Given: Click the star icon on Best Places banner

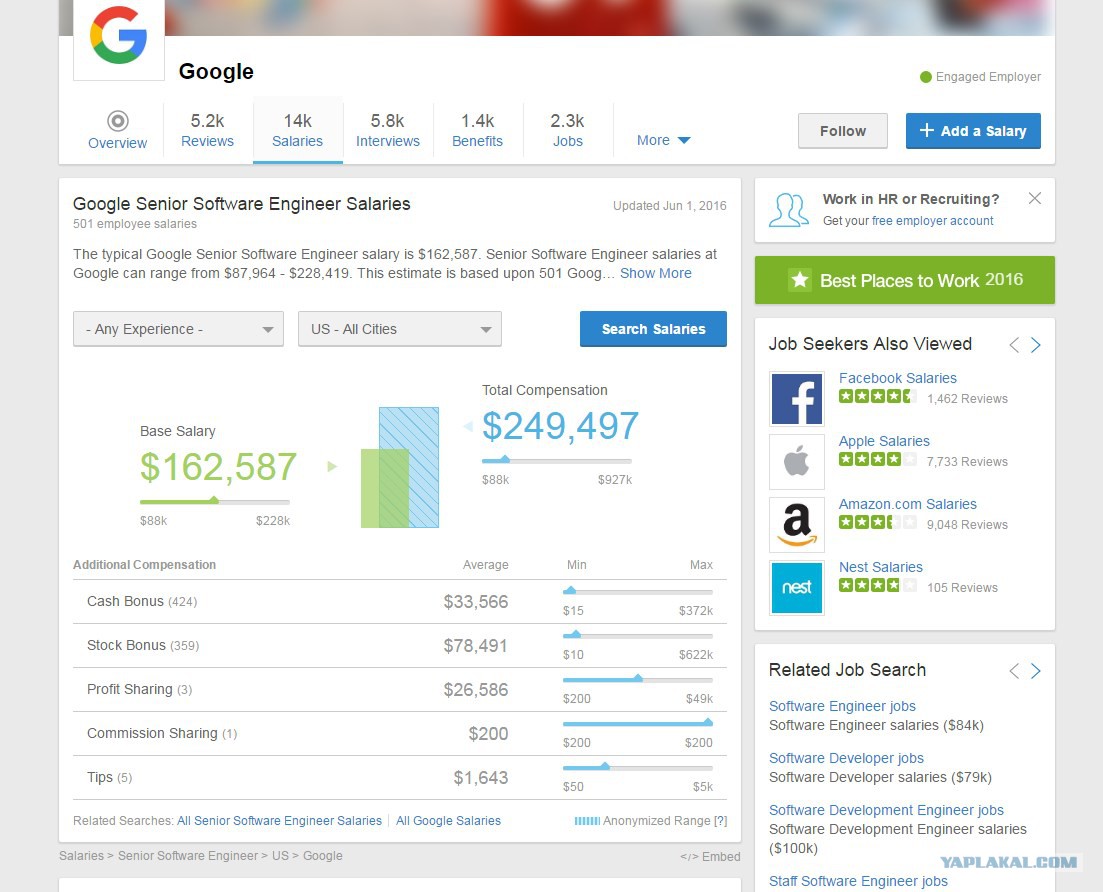Looking at the screenshot, I should tap(800, 280).
